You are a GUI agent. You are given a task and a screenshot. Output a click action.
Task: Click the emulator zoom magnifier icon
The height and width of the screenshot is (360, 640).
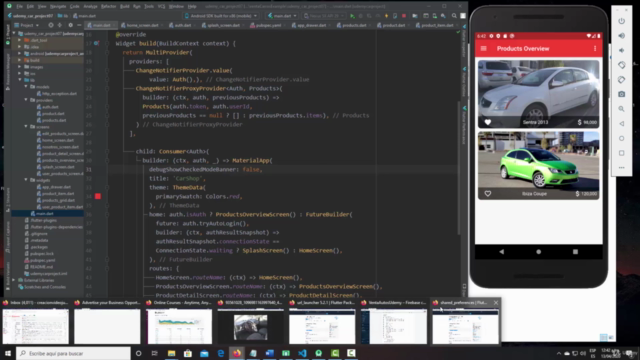click(621, 109)
